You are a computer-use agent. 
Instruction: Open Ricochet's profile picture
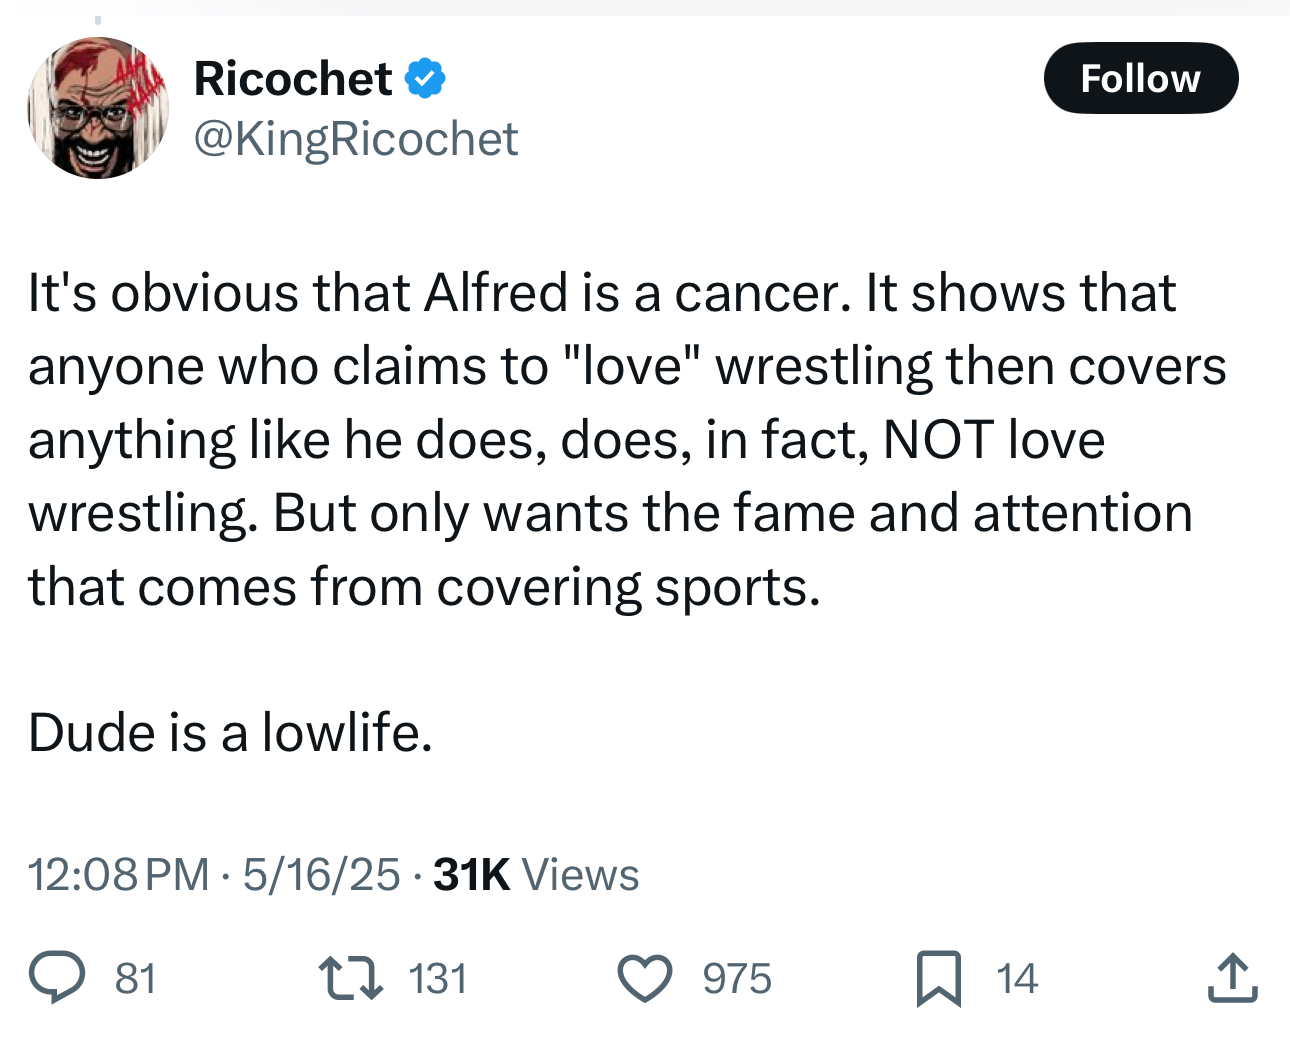point(98,108)
